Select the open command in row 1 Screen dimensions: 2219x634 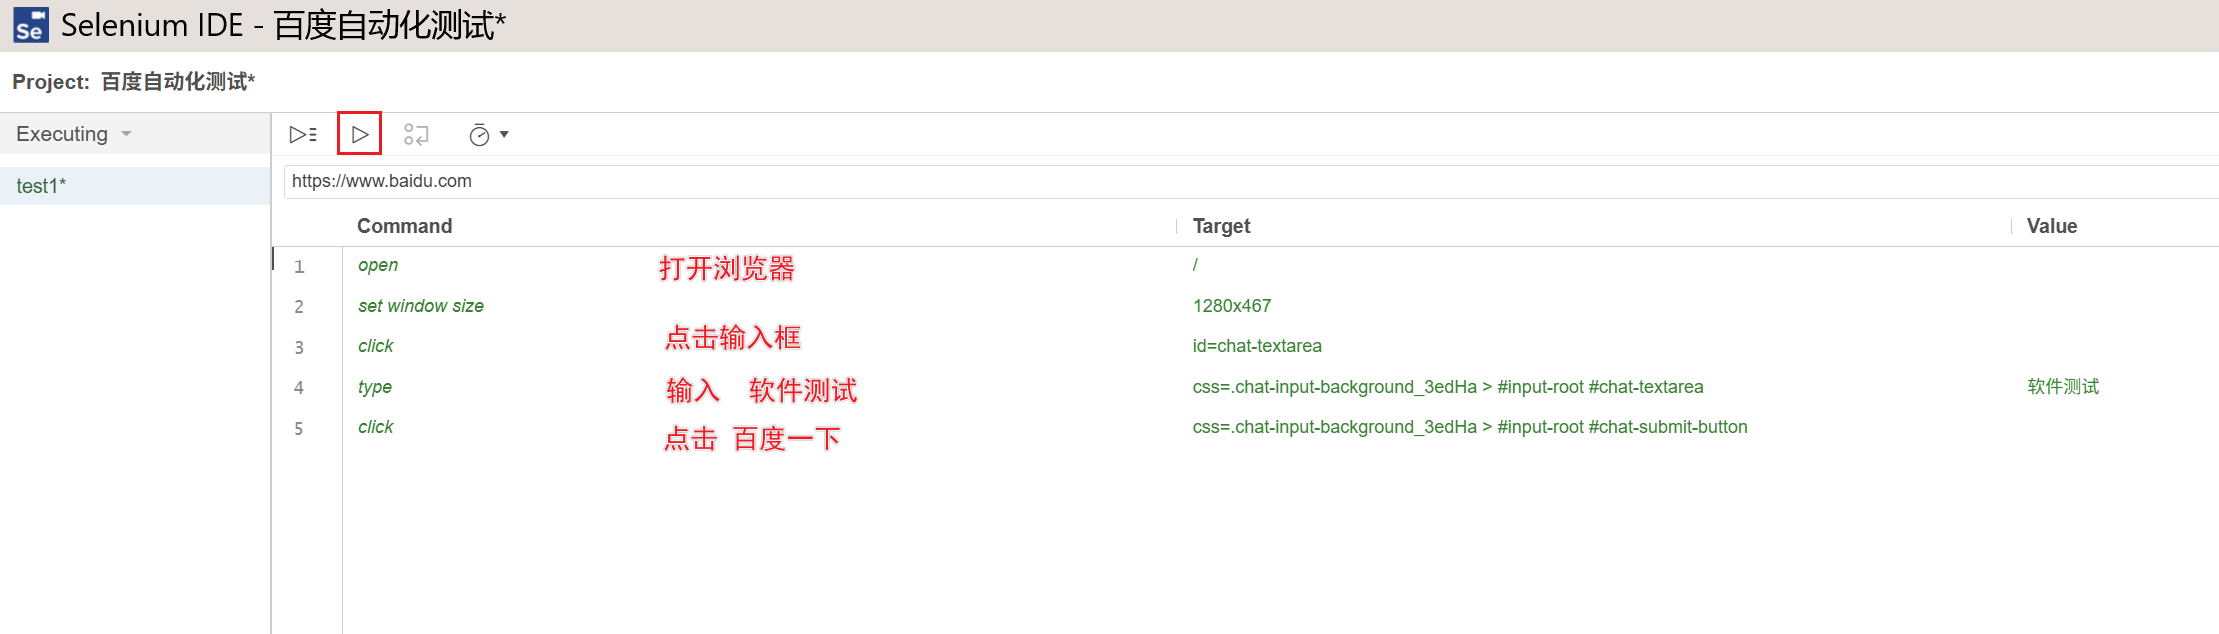coord(378,265)
